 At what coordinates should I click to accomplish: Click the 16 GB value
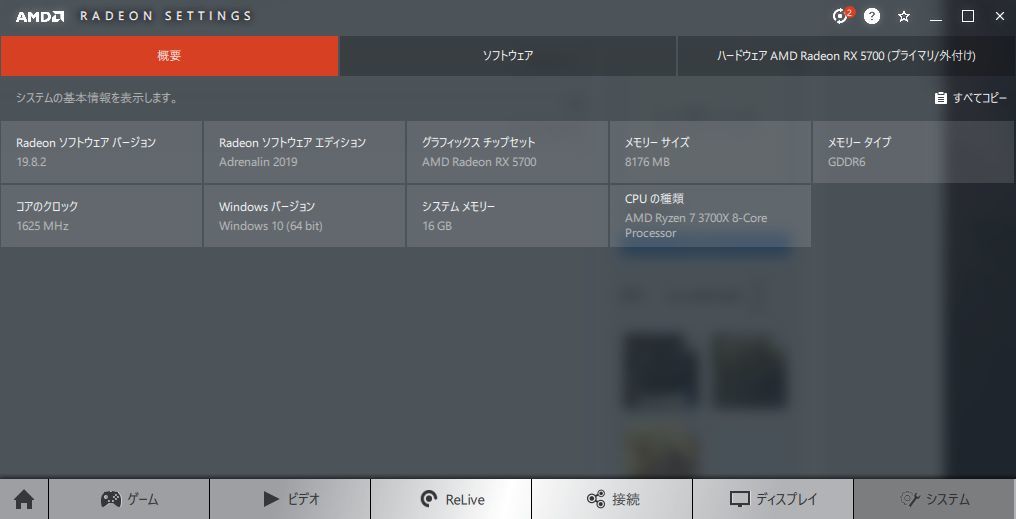437,226
